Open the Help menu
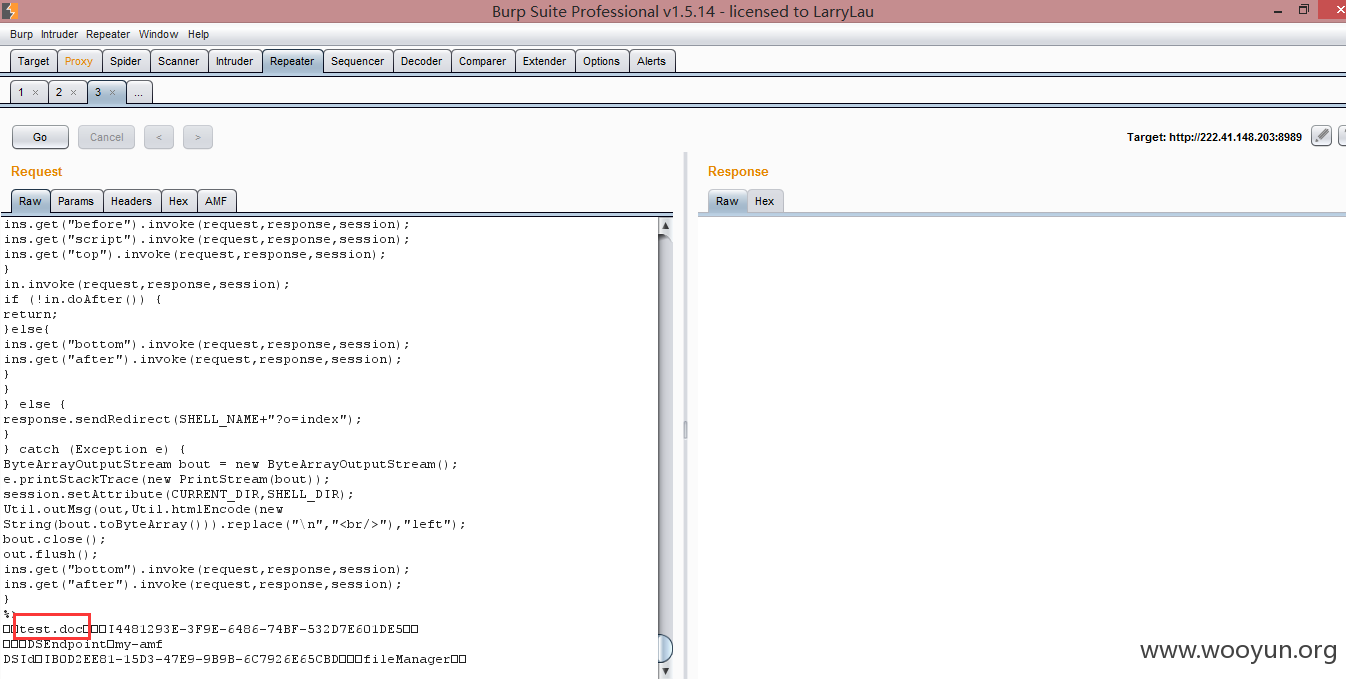The width and height of the screenshot is (1346, 679). click(198, 34)
